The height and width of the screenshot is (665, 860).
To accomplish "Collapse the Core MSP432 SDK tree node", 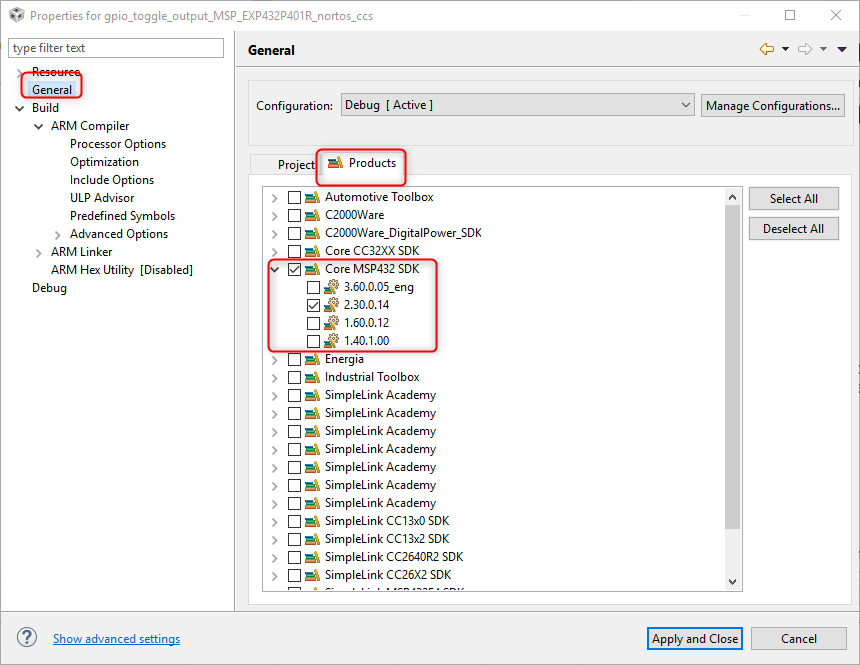I will click(274, 269).
